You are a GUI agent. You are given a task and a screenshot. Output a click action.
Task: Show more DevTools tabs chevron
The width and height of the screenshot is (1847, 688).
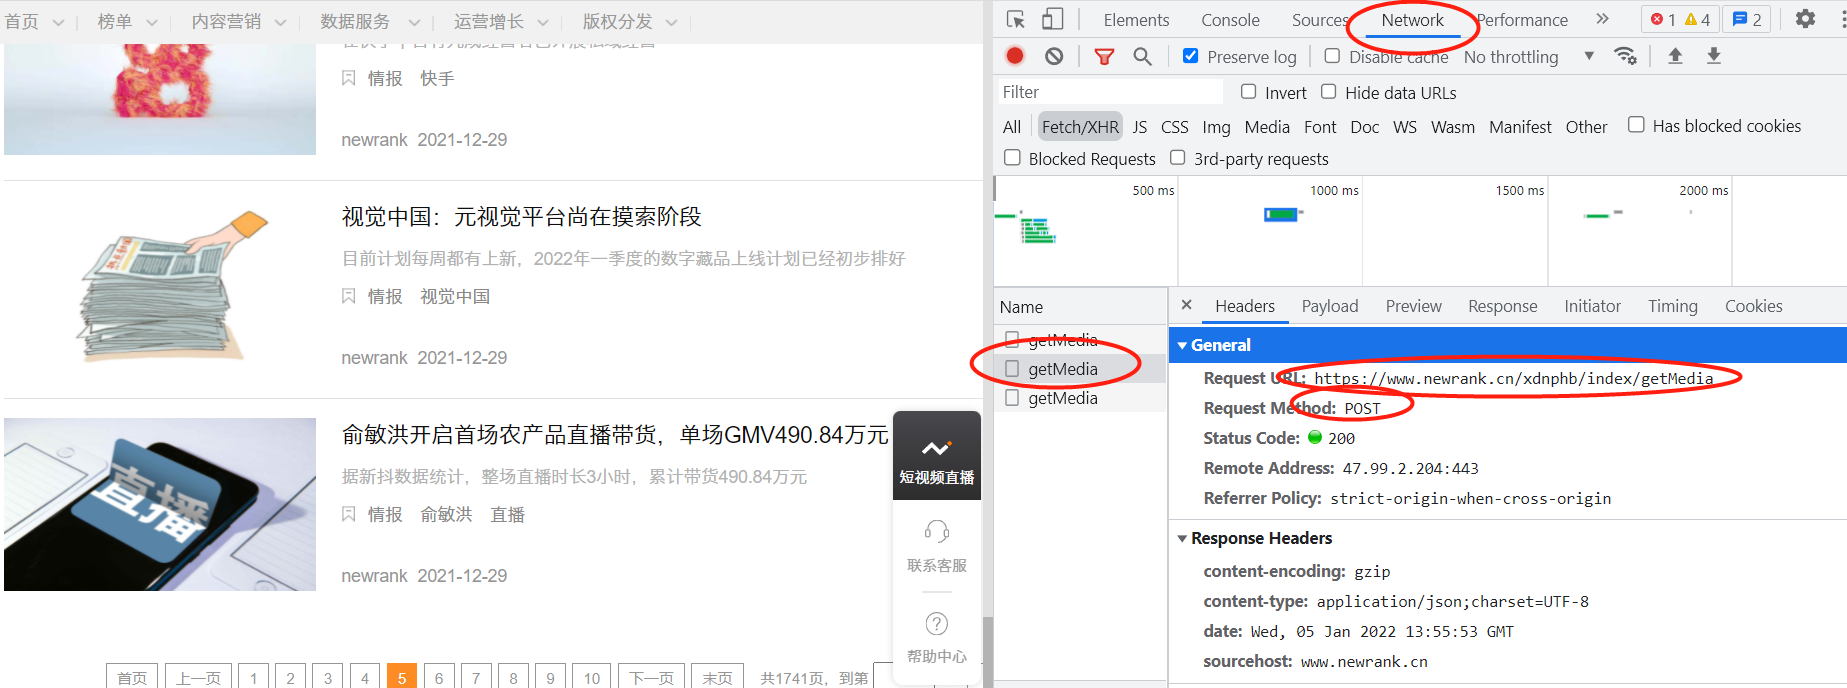1603,19
